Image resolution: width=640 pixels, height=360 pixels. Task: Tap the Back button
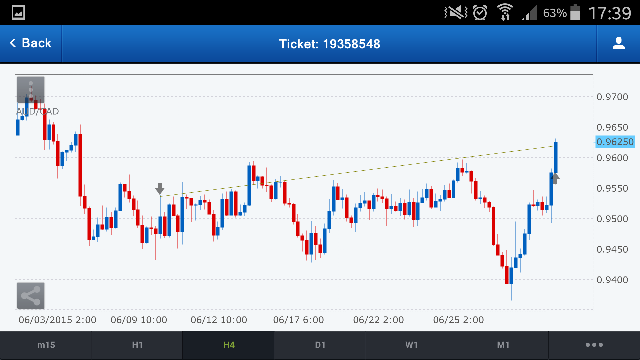(x=31, y=43)
